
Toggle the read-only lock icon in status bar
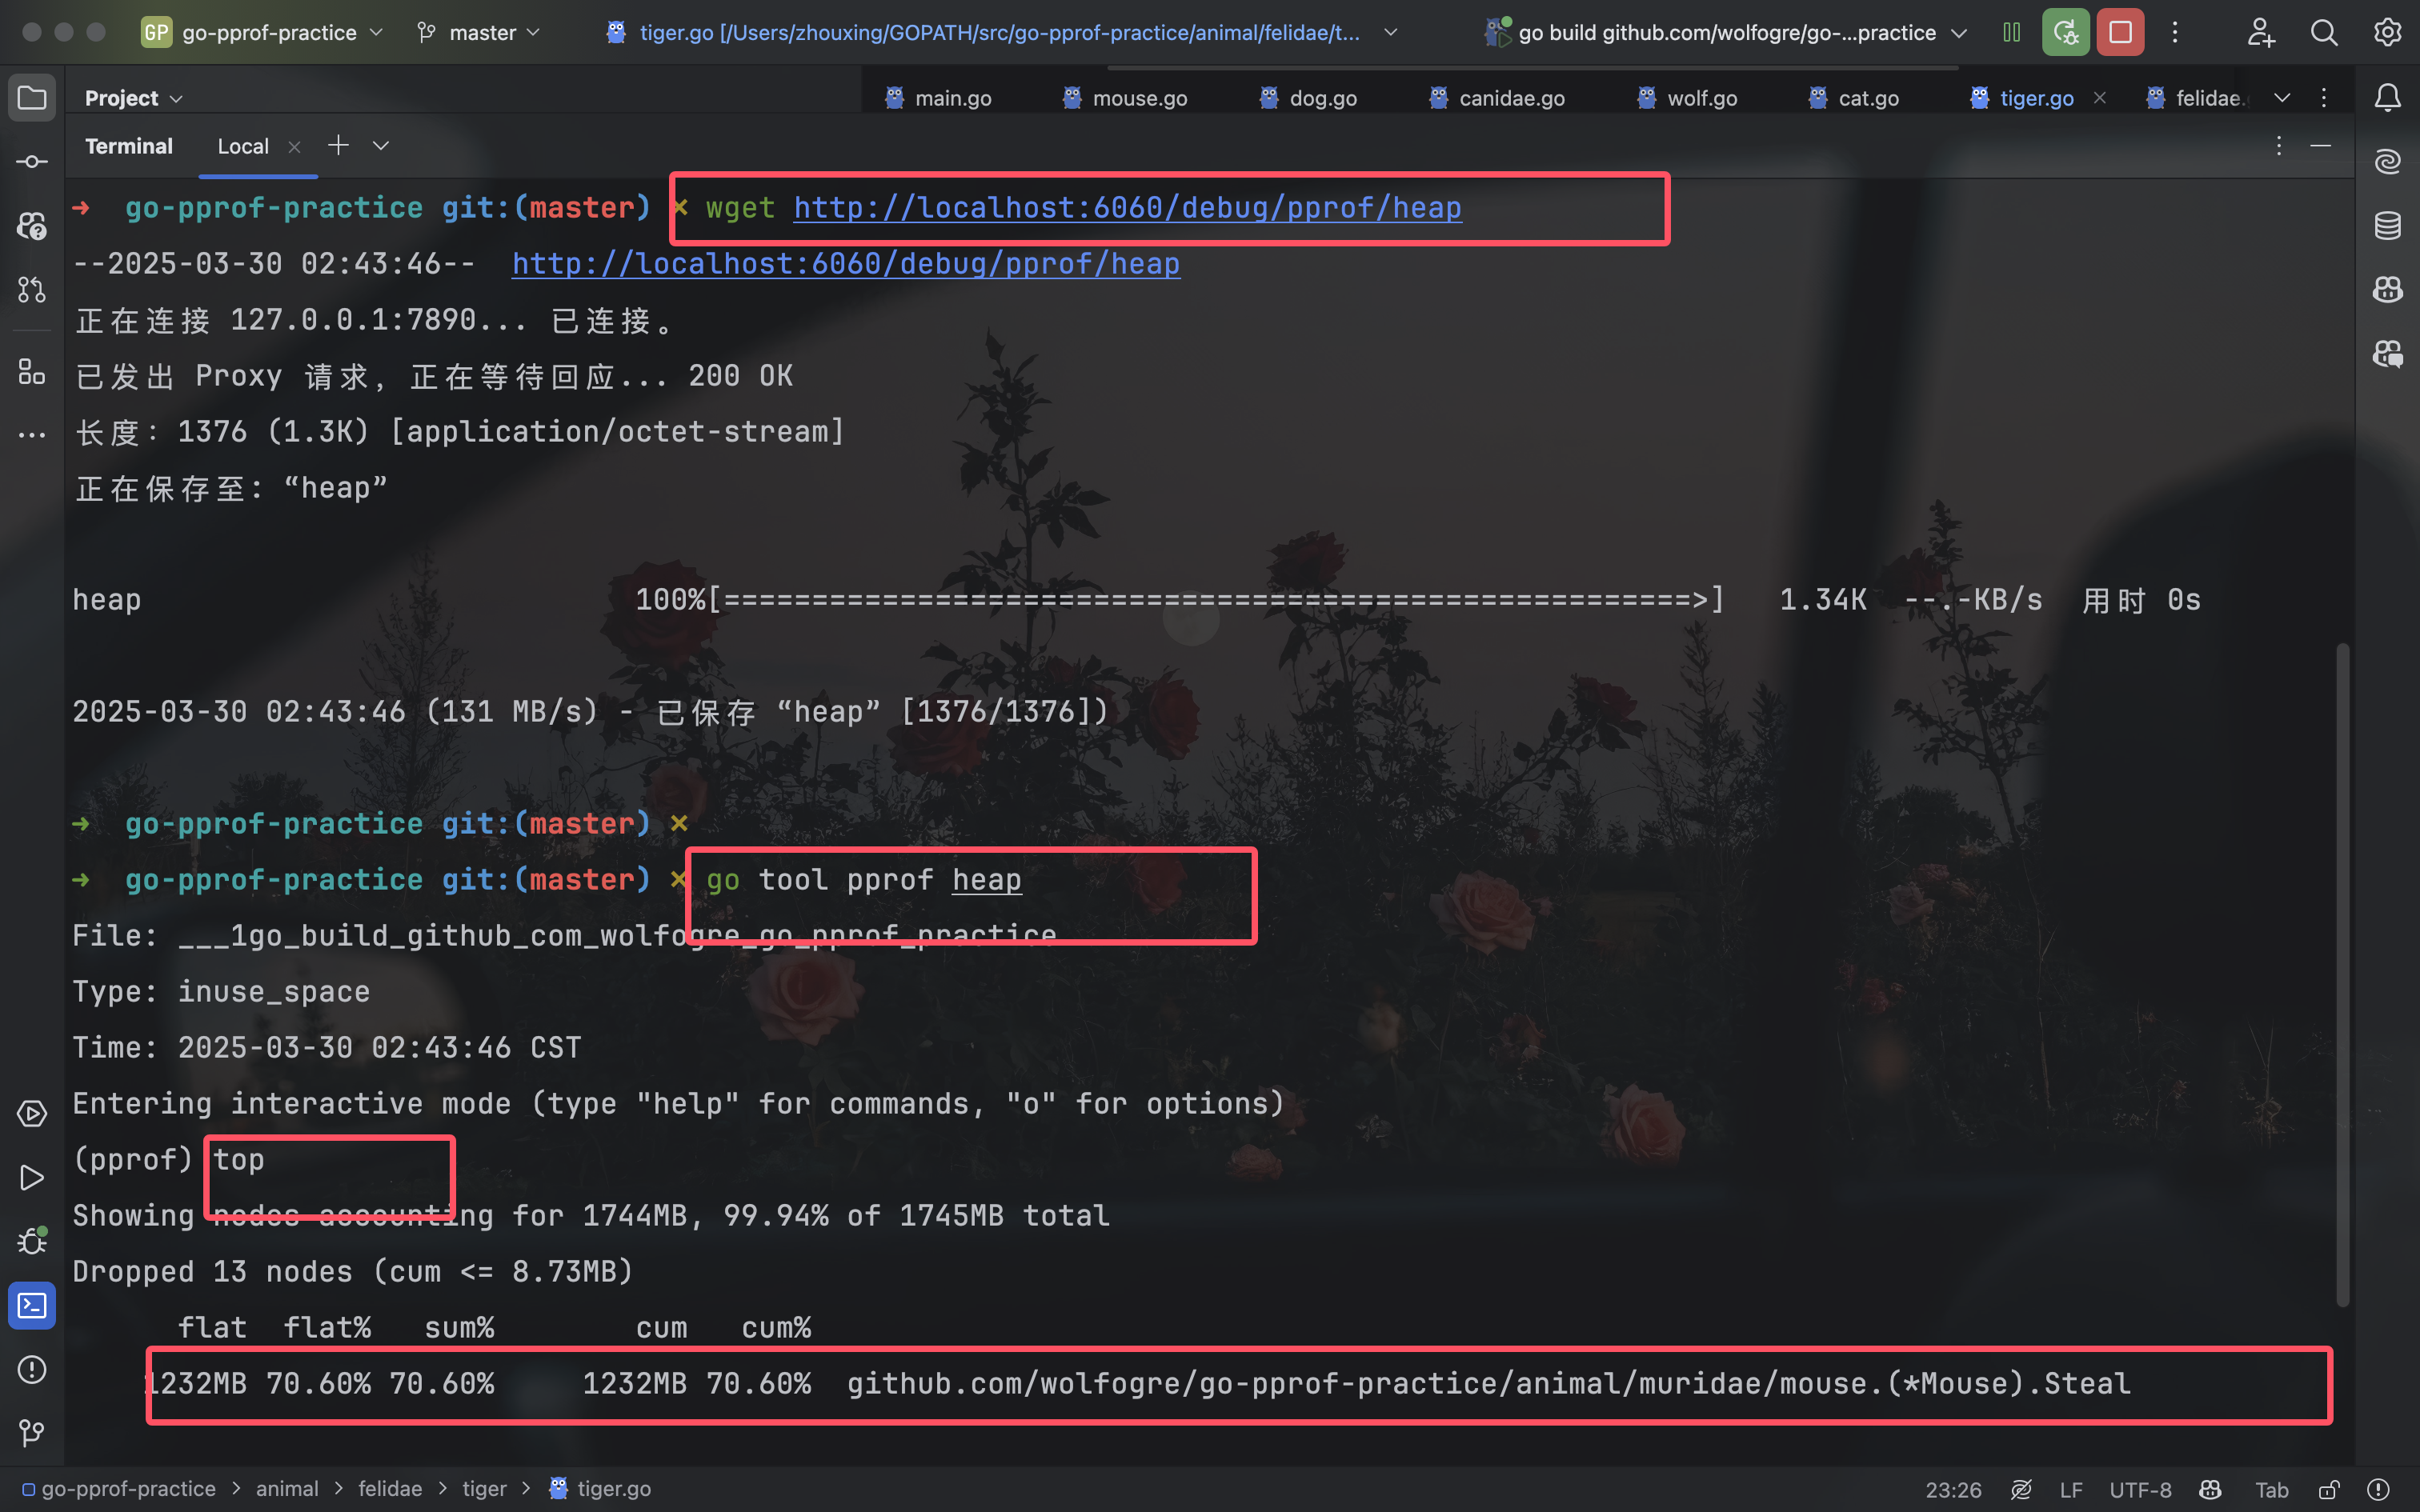[2328, 1489]
